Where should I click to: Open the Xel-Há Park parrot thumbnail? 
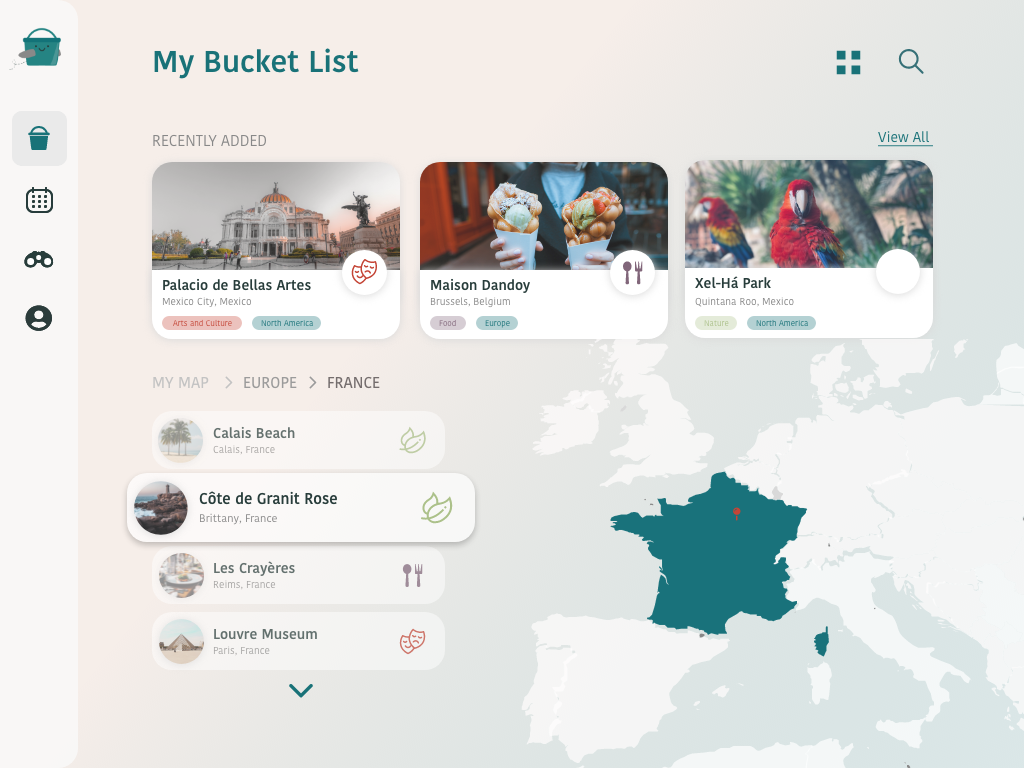(808, 214)
